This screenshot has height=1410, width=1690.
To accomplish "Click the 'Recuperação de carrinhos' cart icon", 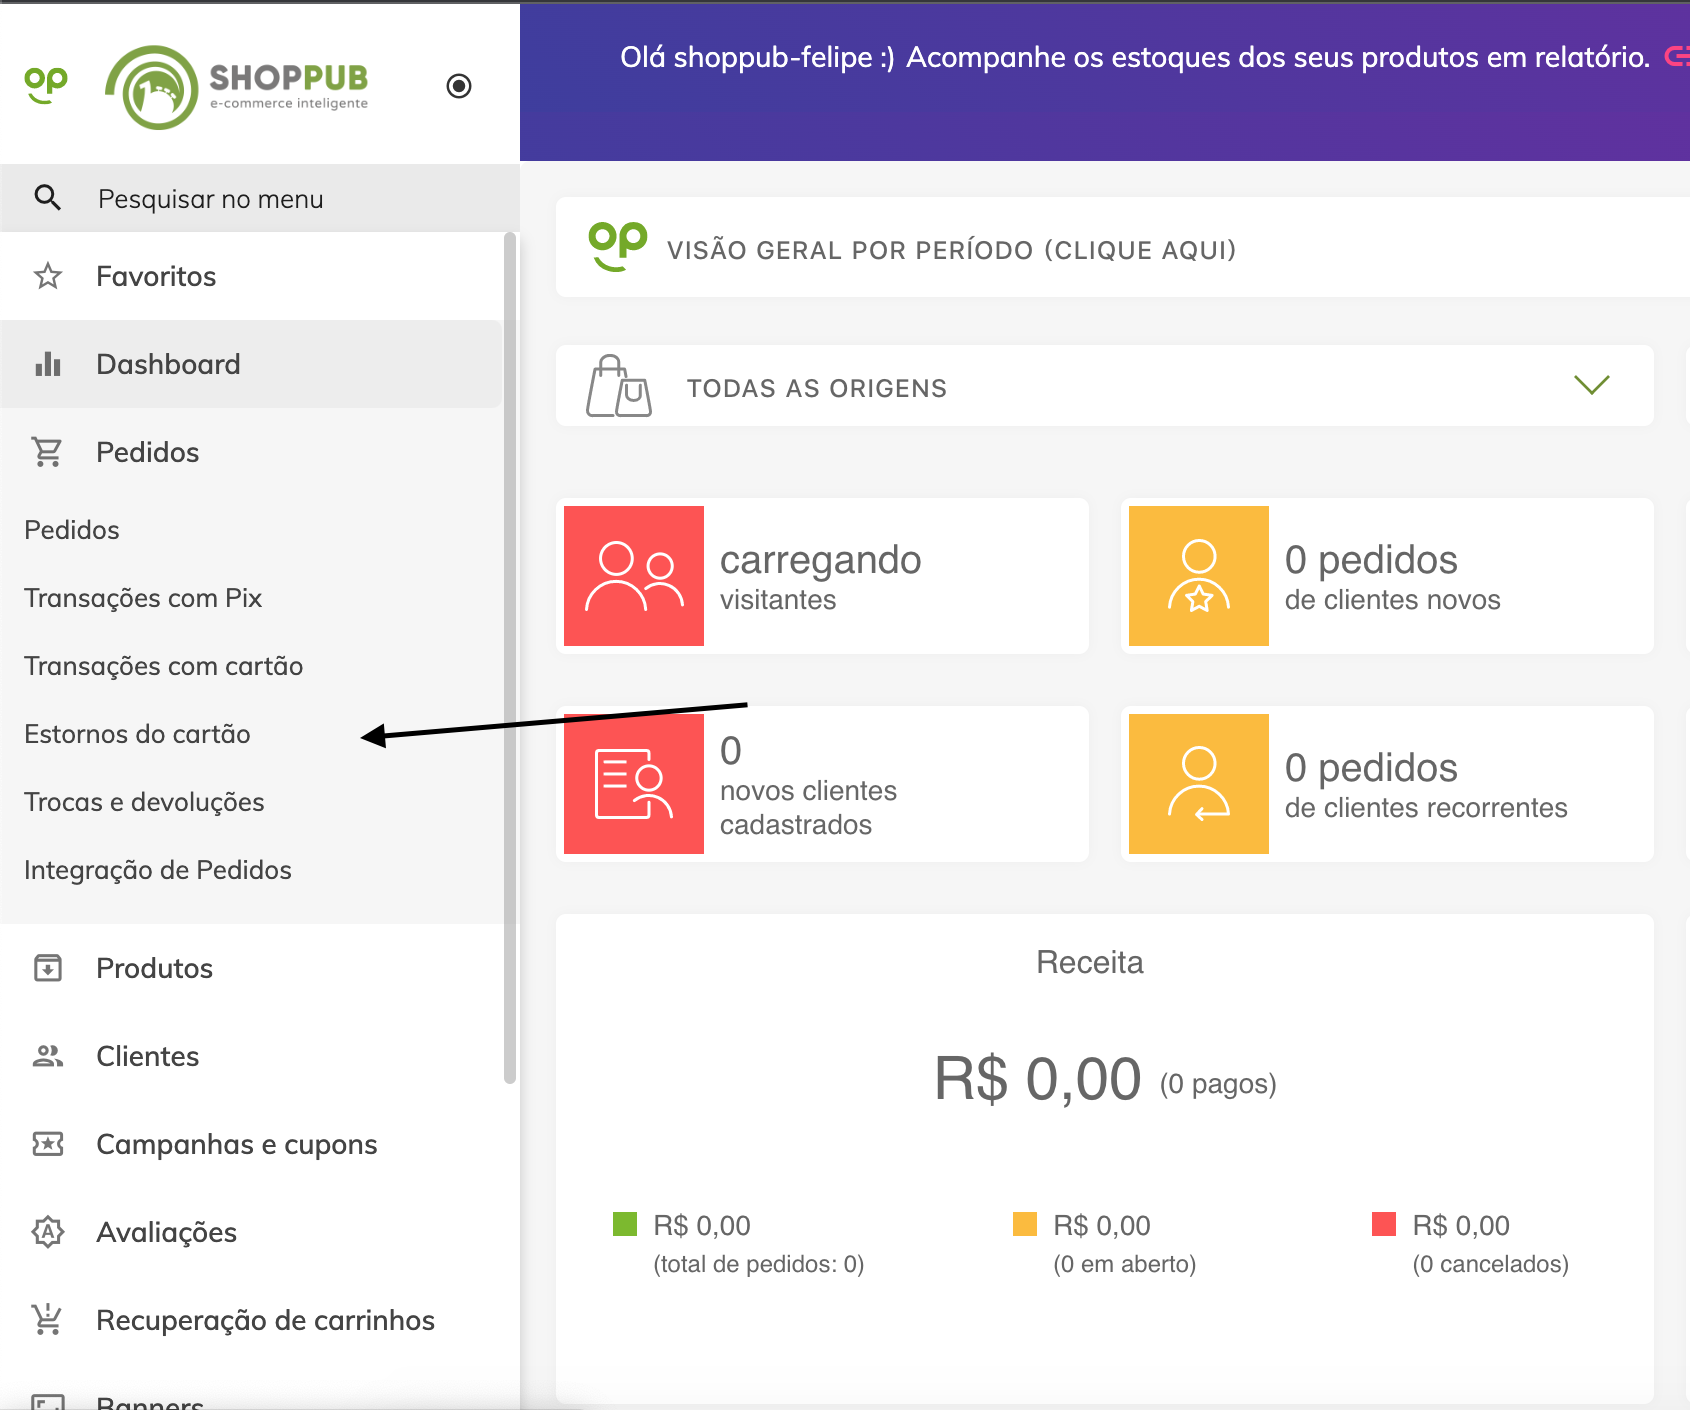I will point(48,1320).
